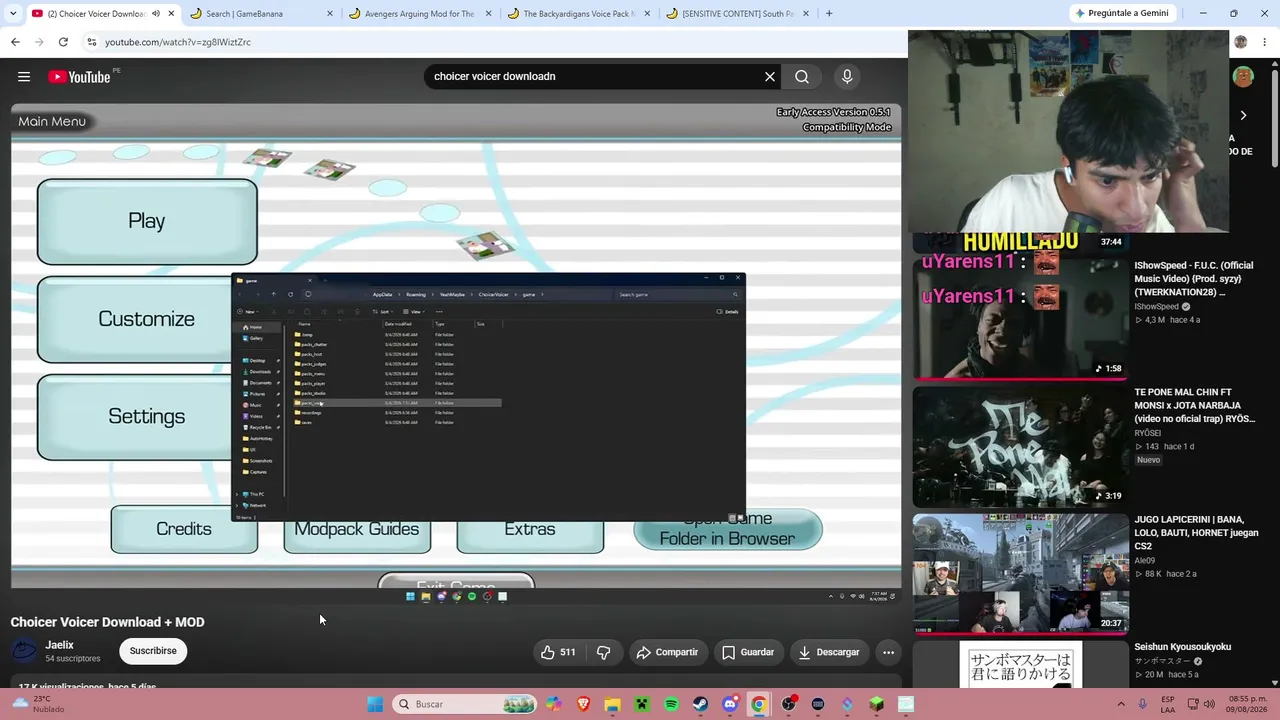Save video with the Guardar button
The width and height of the screenshot is (1280, 720).
point(748,652)
